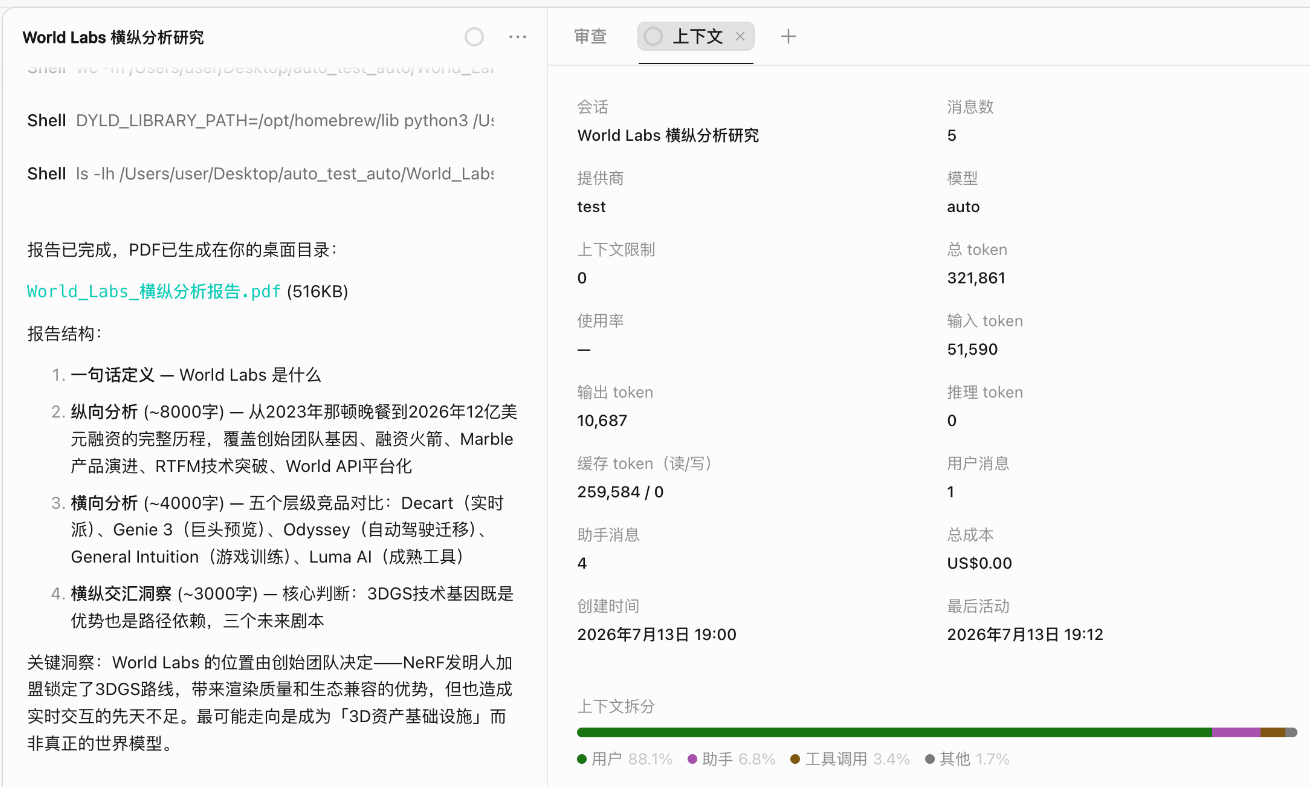Click the World Labs 横纵分析研究 panel title

pyautogui.click(x=113, y=37)
